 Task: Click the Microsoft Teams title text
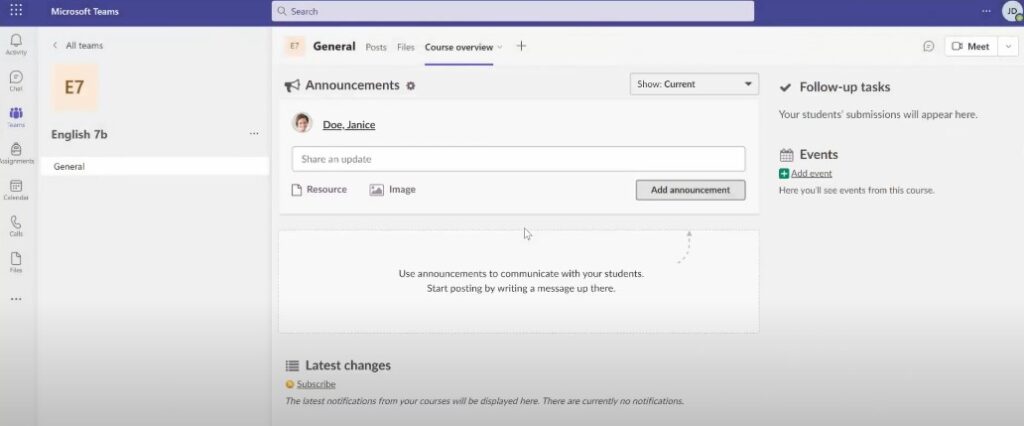click(x=85, y=11)
